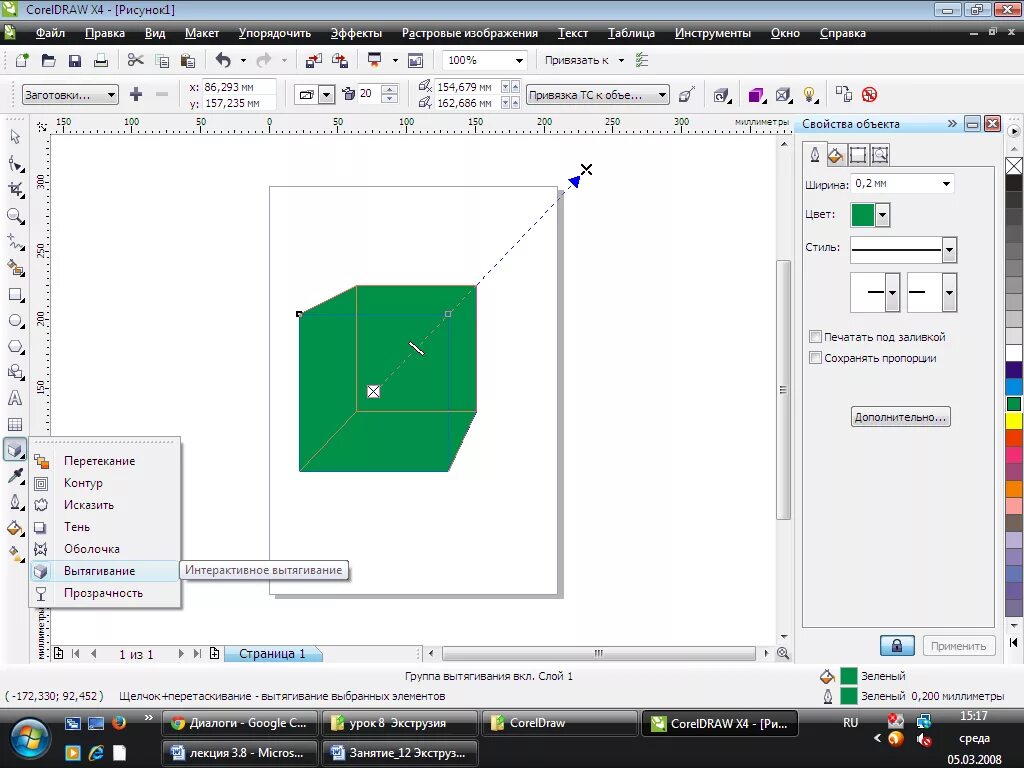Viewport: 1024px width, 768px height.
Task: Click the extrusion depth field 20
Action: pyautogui.click(x=368, y=94)
